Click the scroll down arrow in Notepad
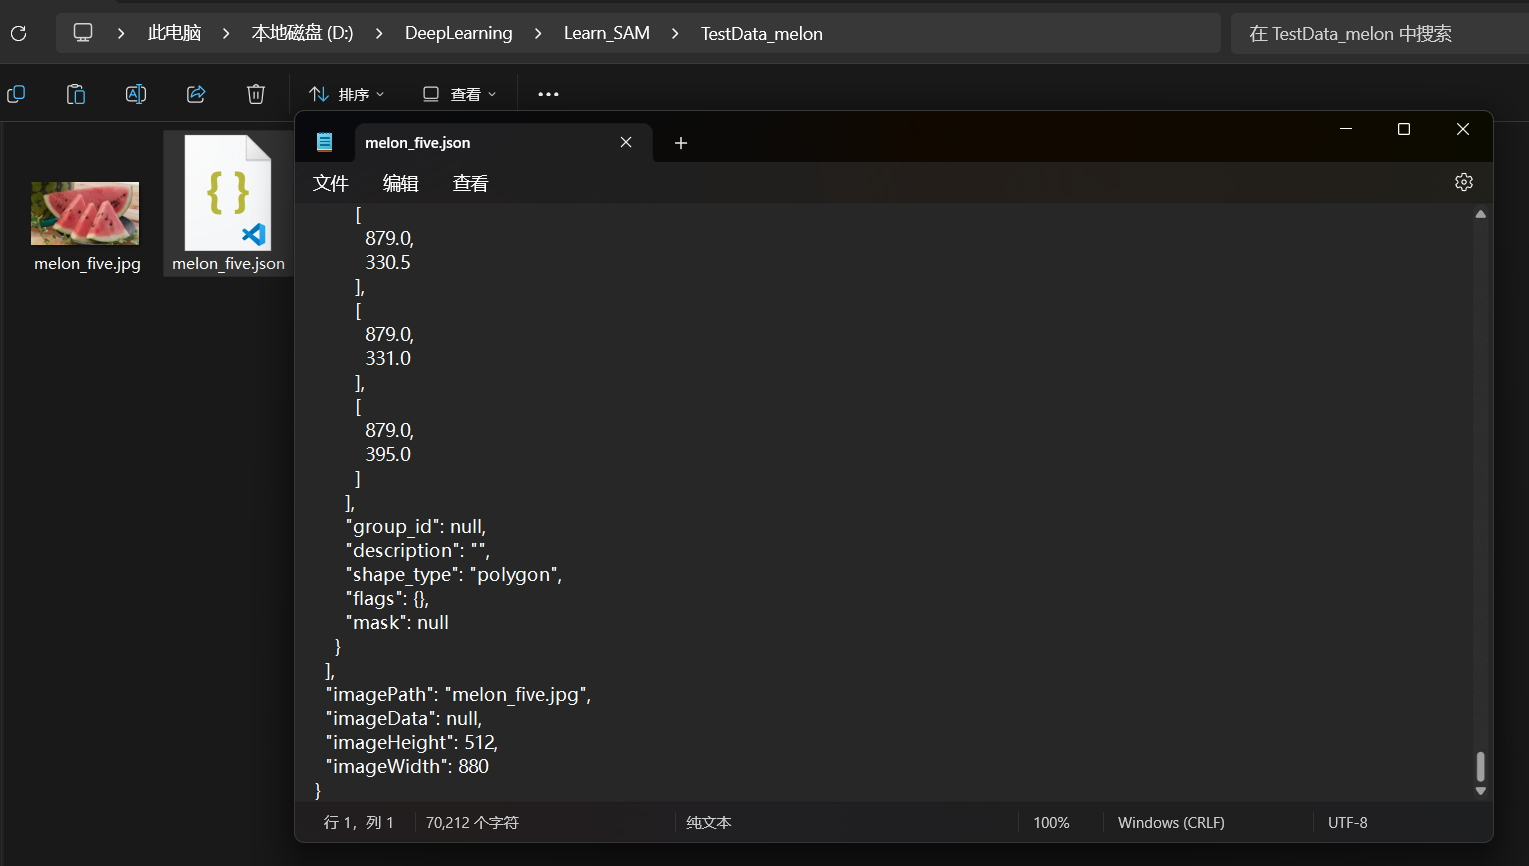 click(1481, 791)
